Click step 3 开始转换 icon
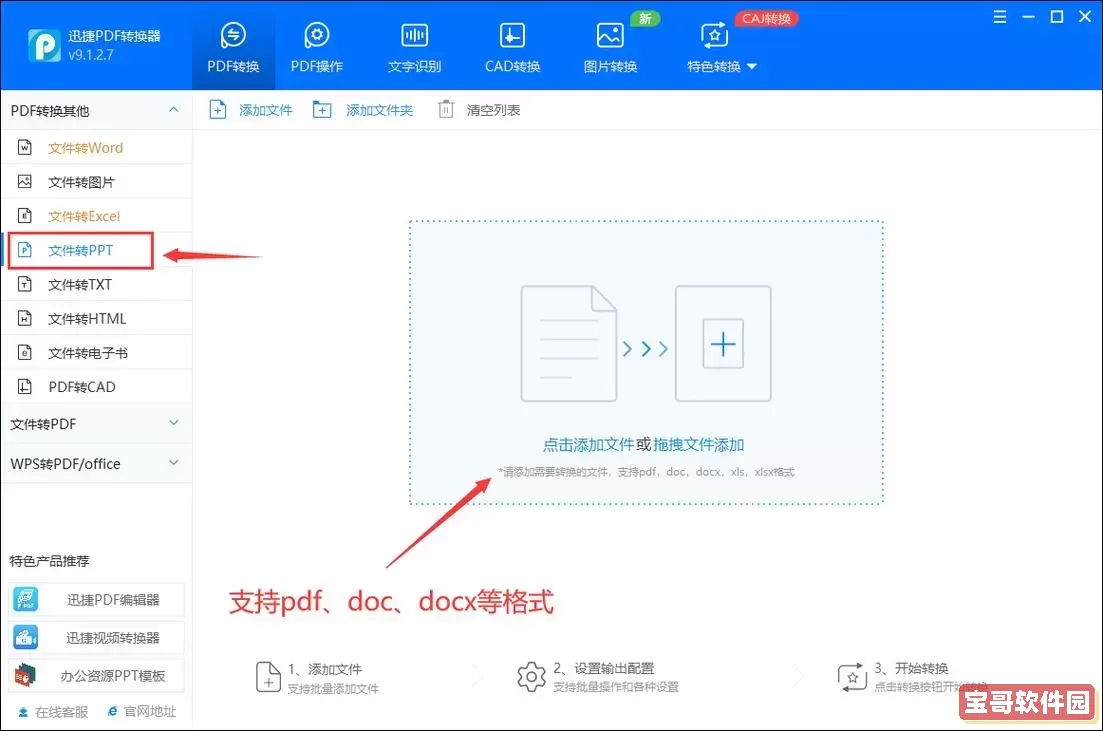 coord(852,677)
